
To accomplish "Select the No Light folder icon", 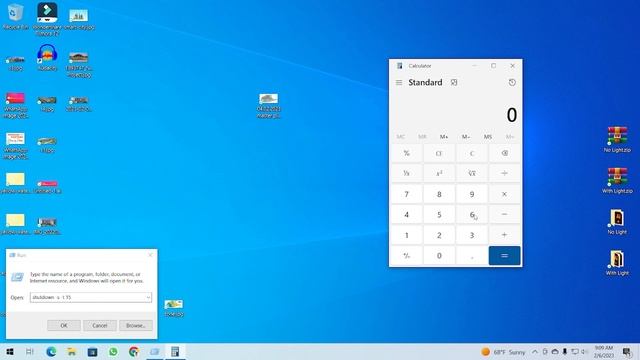I will [617, 222].
